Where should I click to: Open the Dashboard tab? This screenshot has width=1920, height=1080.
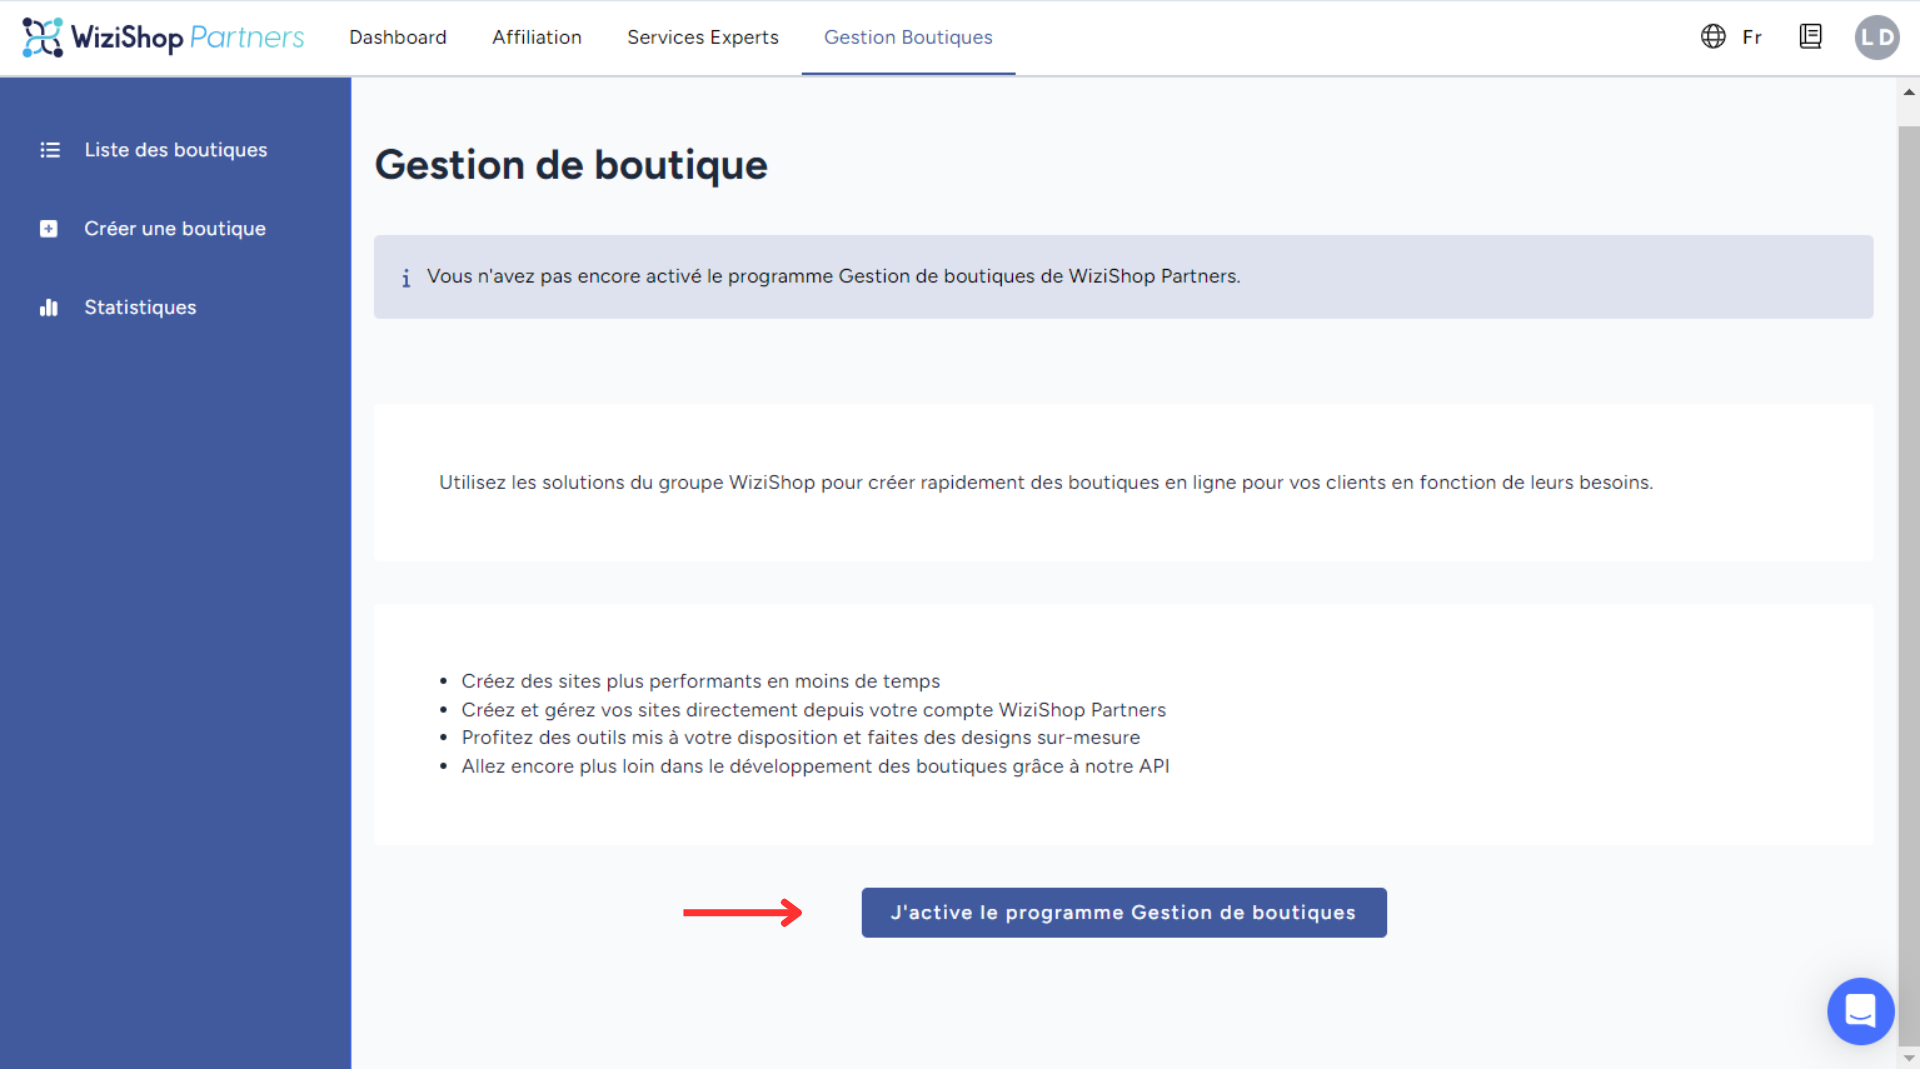pos(398,37)
